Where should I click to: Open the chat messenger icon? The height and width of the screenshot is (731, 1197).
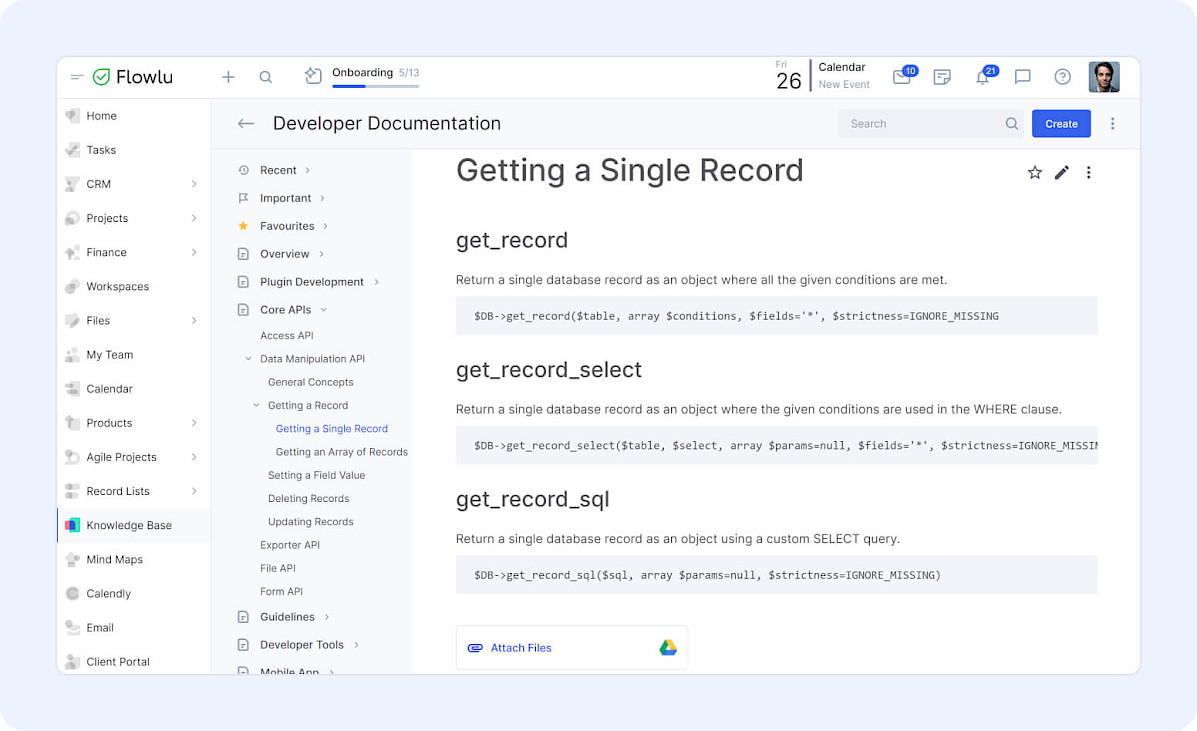coord(1022,77)
